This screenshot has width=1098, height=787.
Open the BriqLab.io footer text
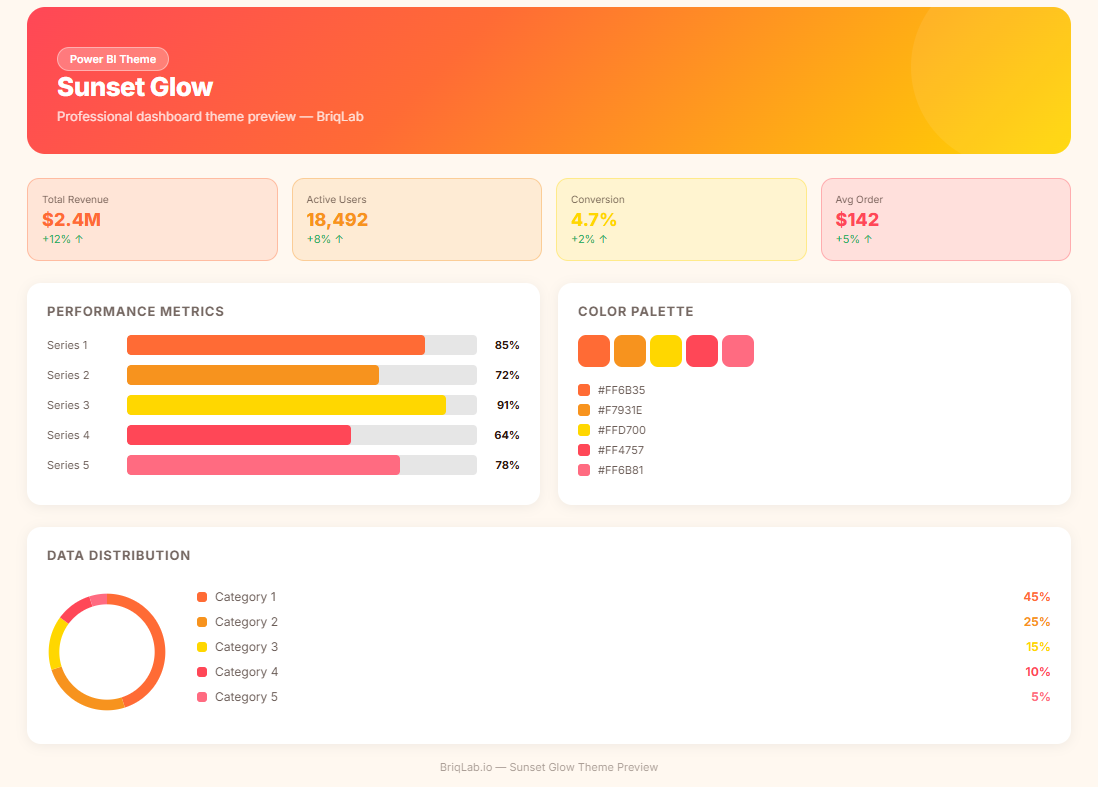[549, 767]
